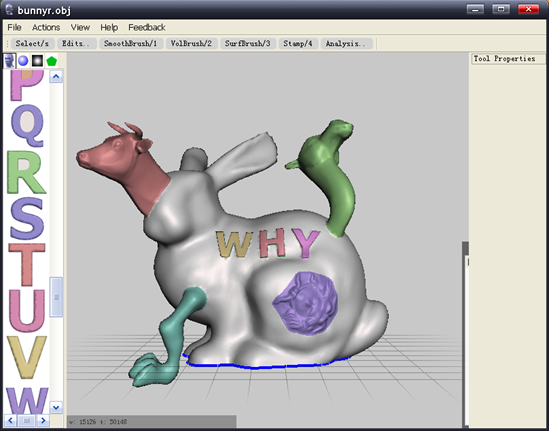
Task: Click the vertex and triangle count status text
Action: pyautogui.click(x=98, y=422)
